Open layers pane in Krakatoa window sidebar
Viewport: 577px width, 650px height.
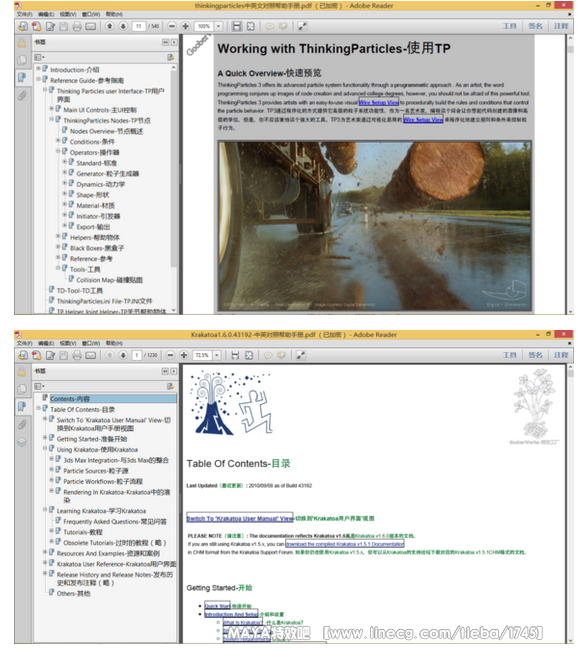click(22, 442)
